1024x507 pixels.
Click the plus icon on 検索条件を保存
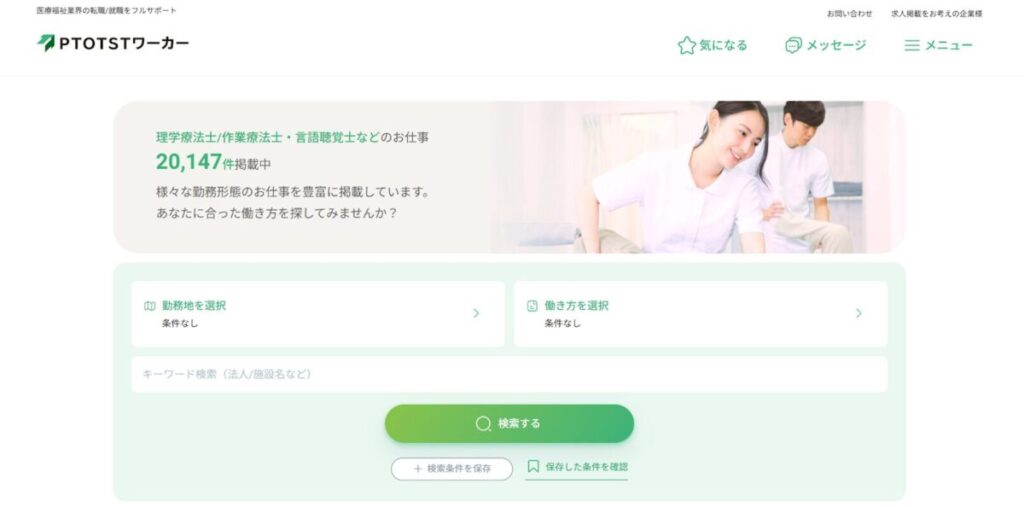(418, 469)
